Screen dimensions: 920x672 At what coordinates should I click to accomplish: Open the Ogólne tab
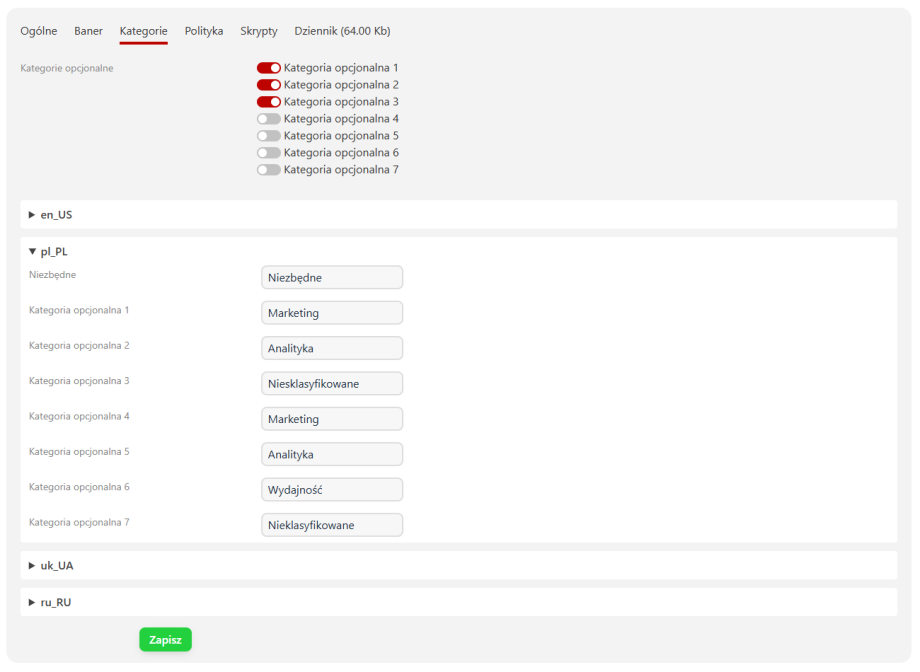(x=39, y=31)
